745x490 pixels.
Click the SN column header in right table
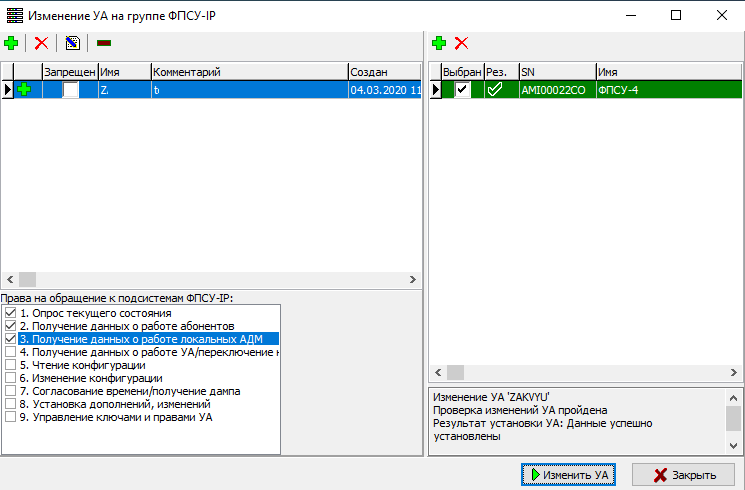(x=555, y=72)
